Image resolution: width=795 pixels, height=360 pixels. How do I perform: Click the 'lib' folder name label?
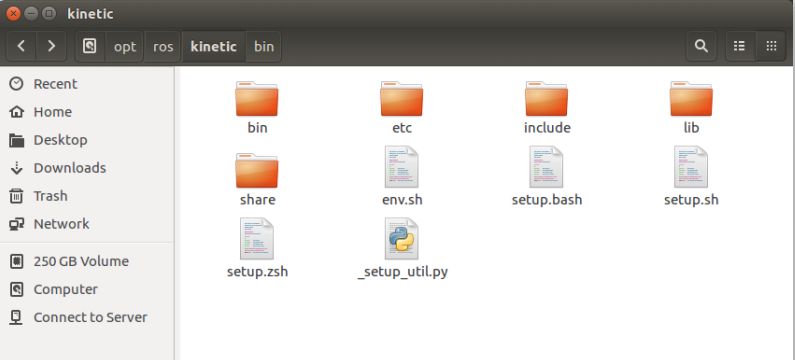pos(692,128)
